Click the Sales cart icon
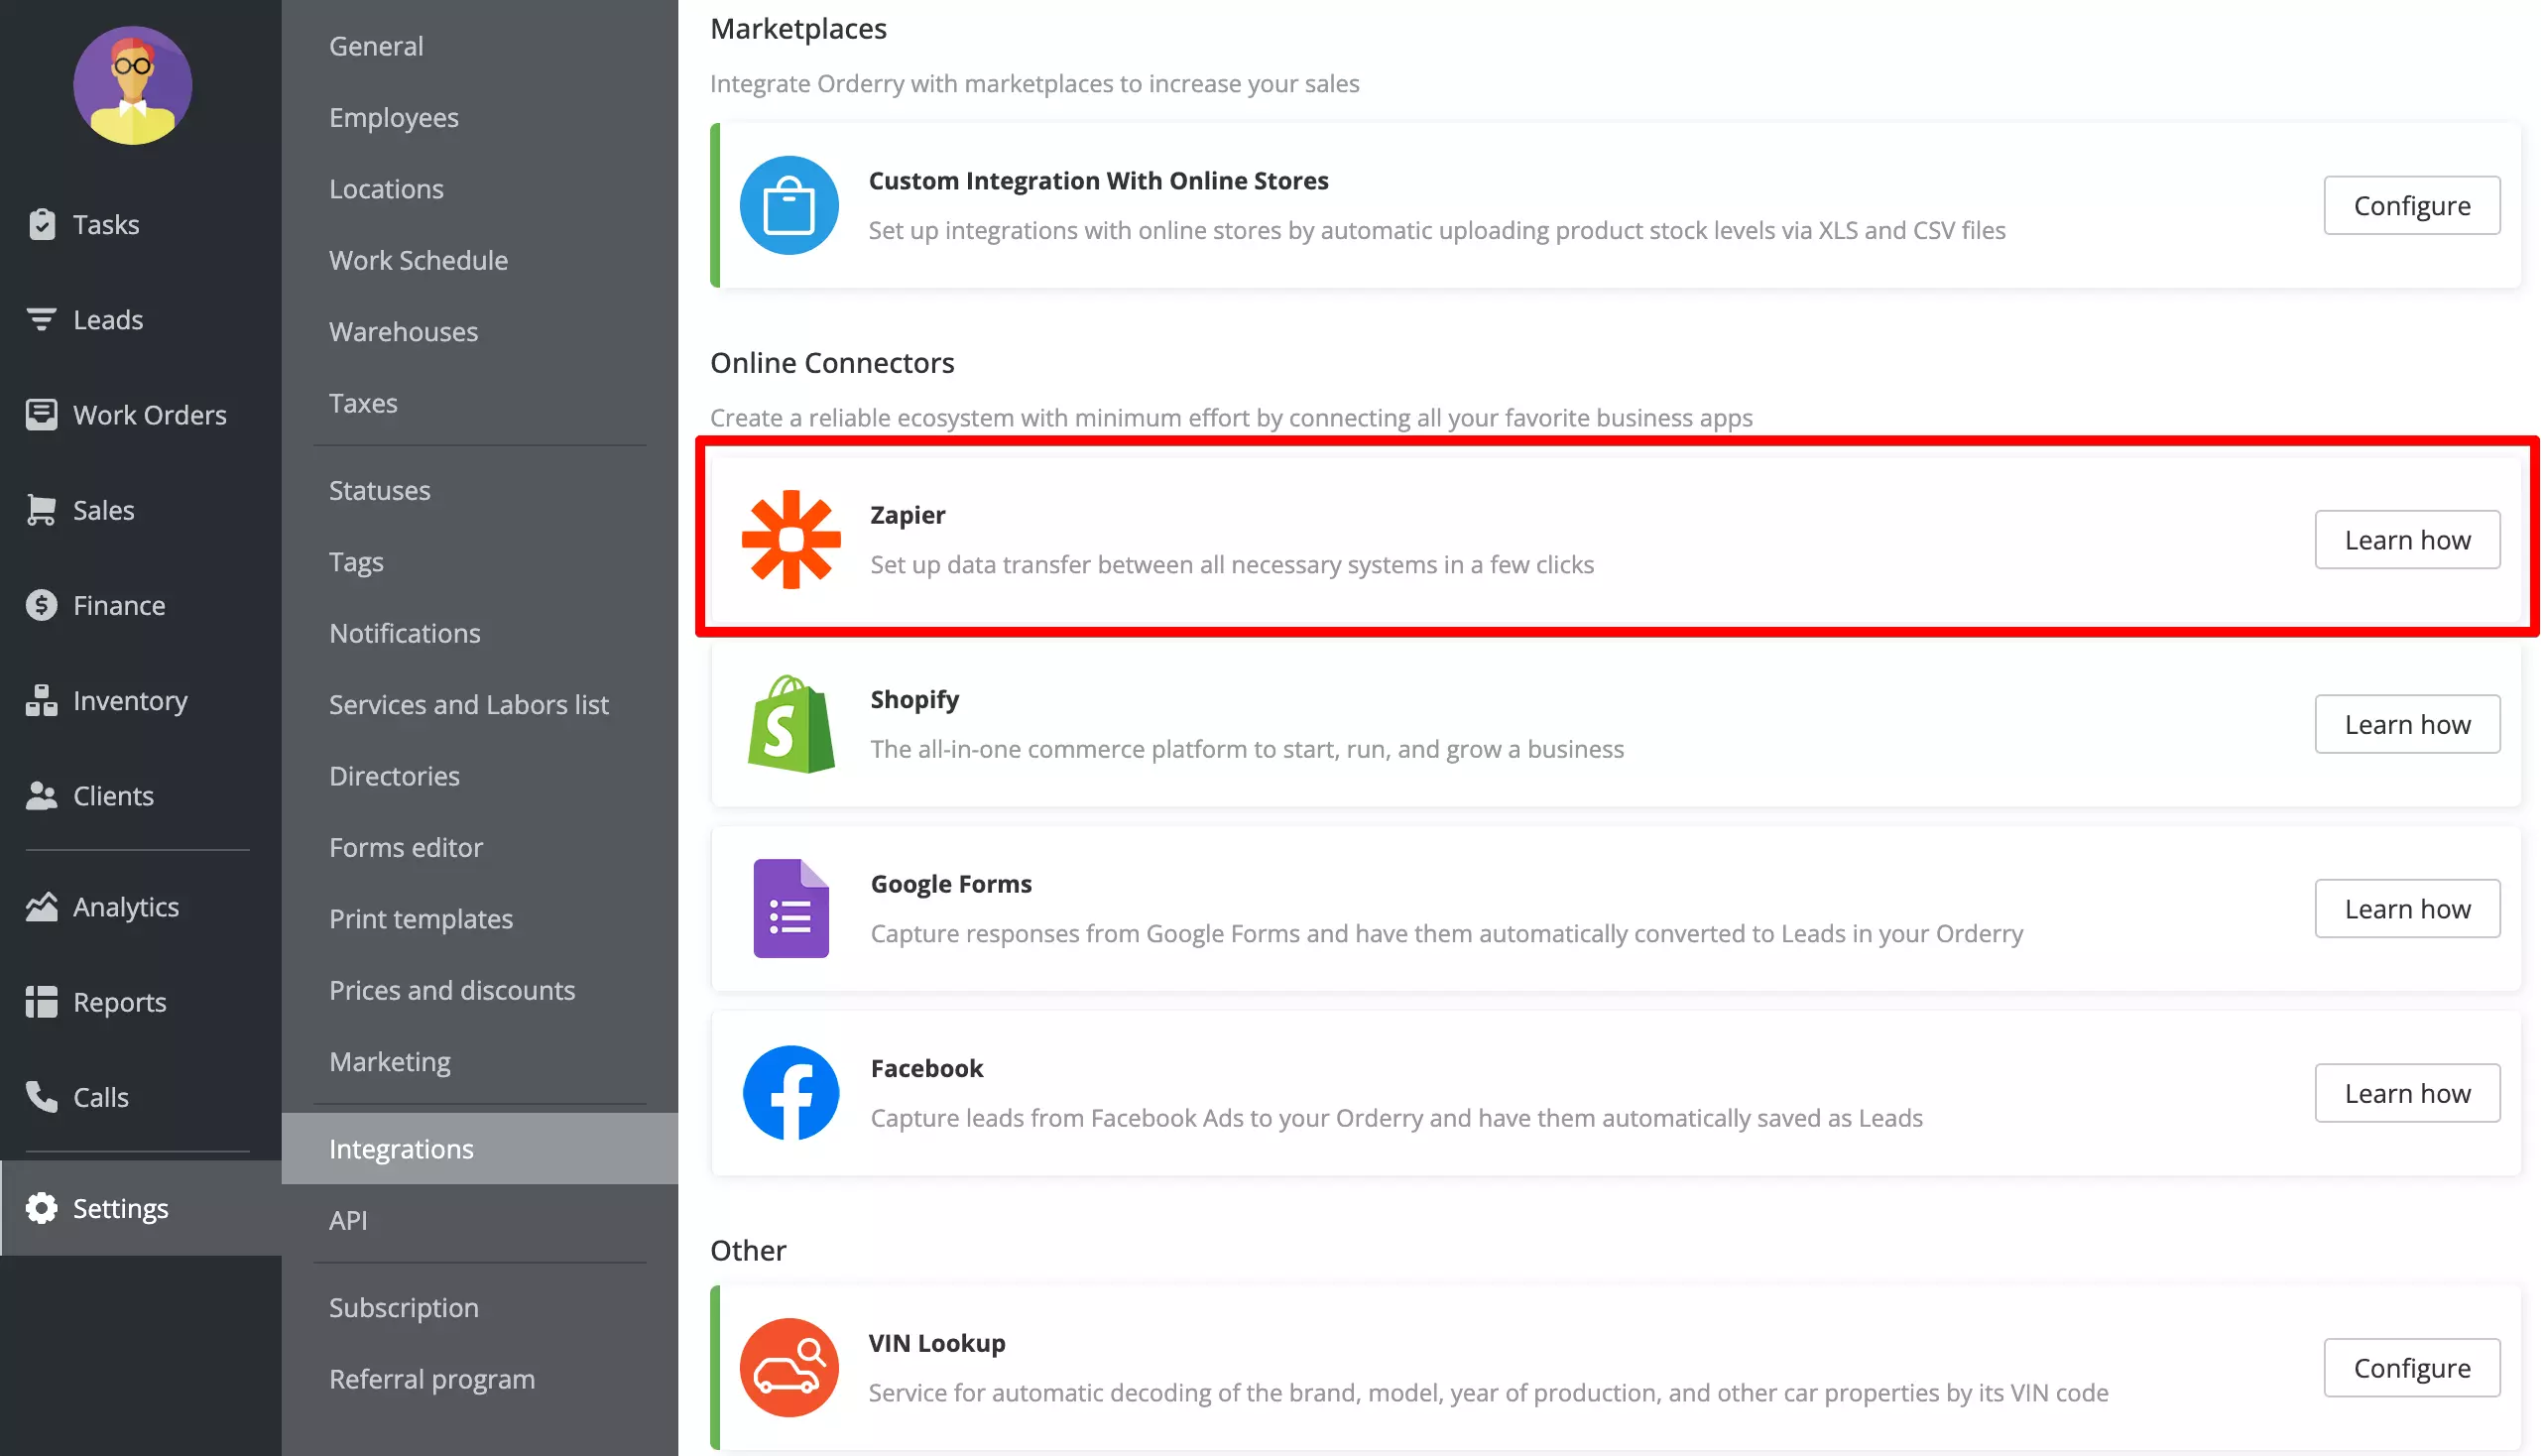The image size is (2544, 1456). (x=41, y=510)
